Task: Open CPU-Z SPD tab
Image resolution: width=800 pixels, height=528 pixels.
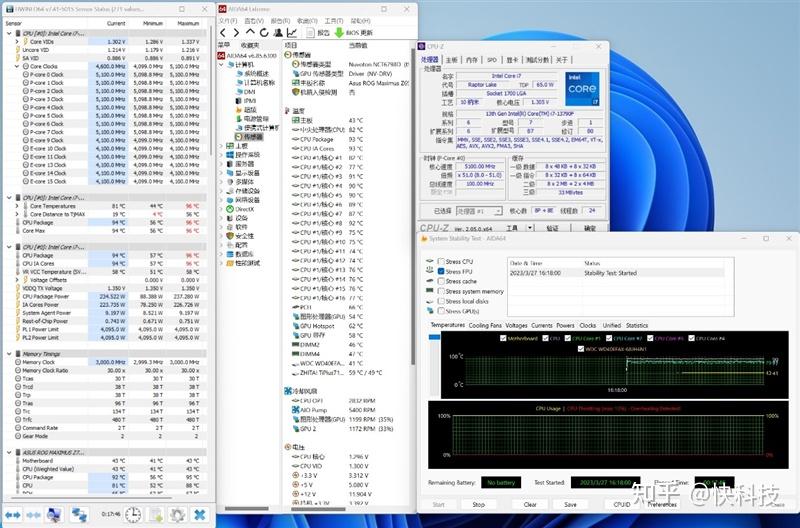Action: pos(492,60)
